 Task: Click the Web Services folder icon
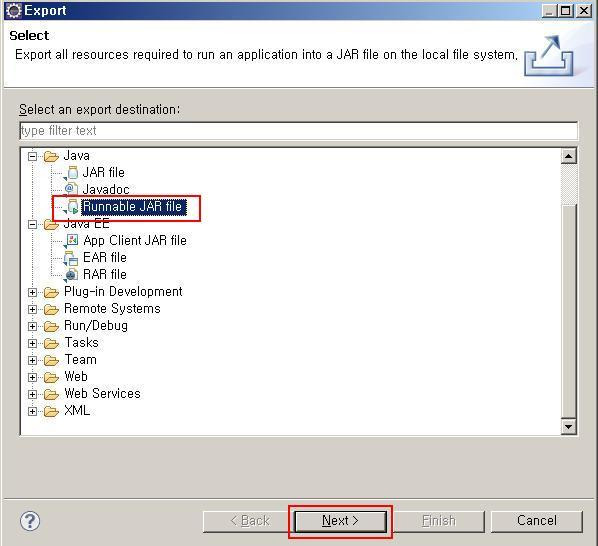(51, 394)
